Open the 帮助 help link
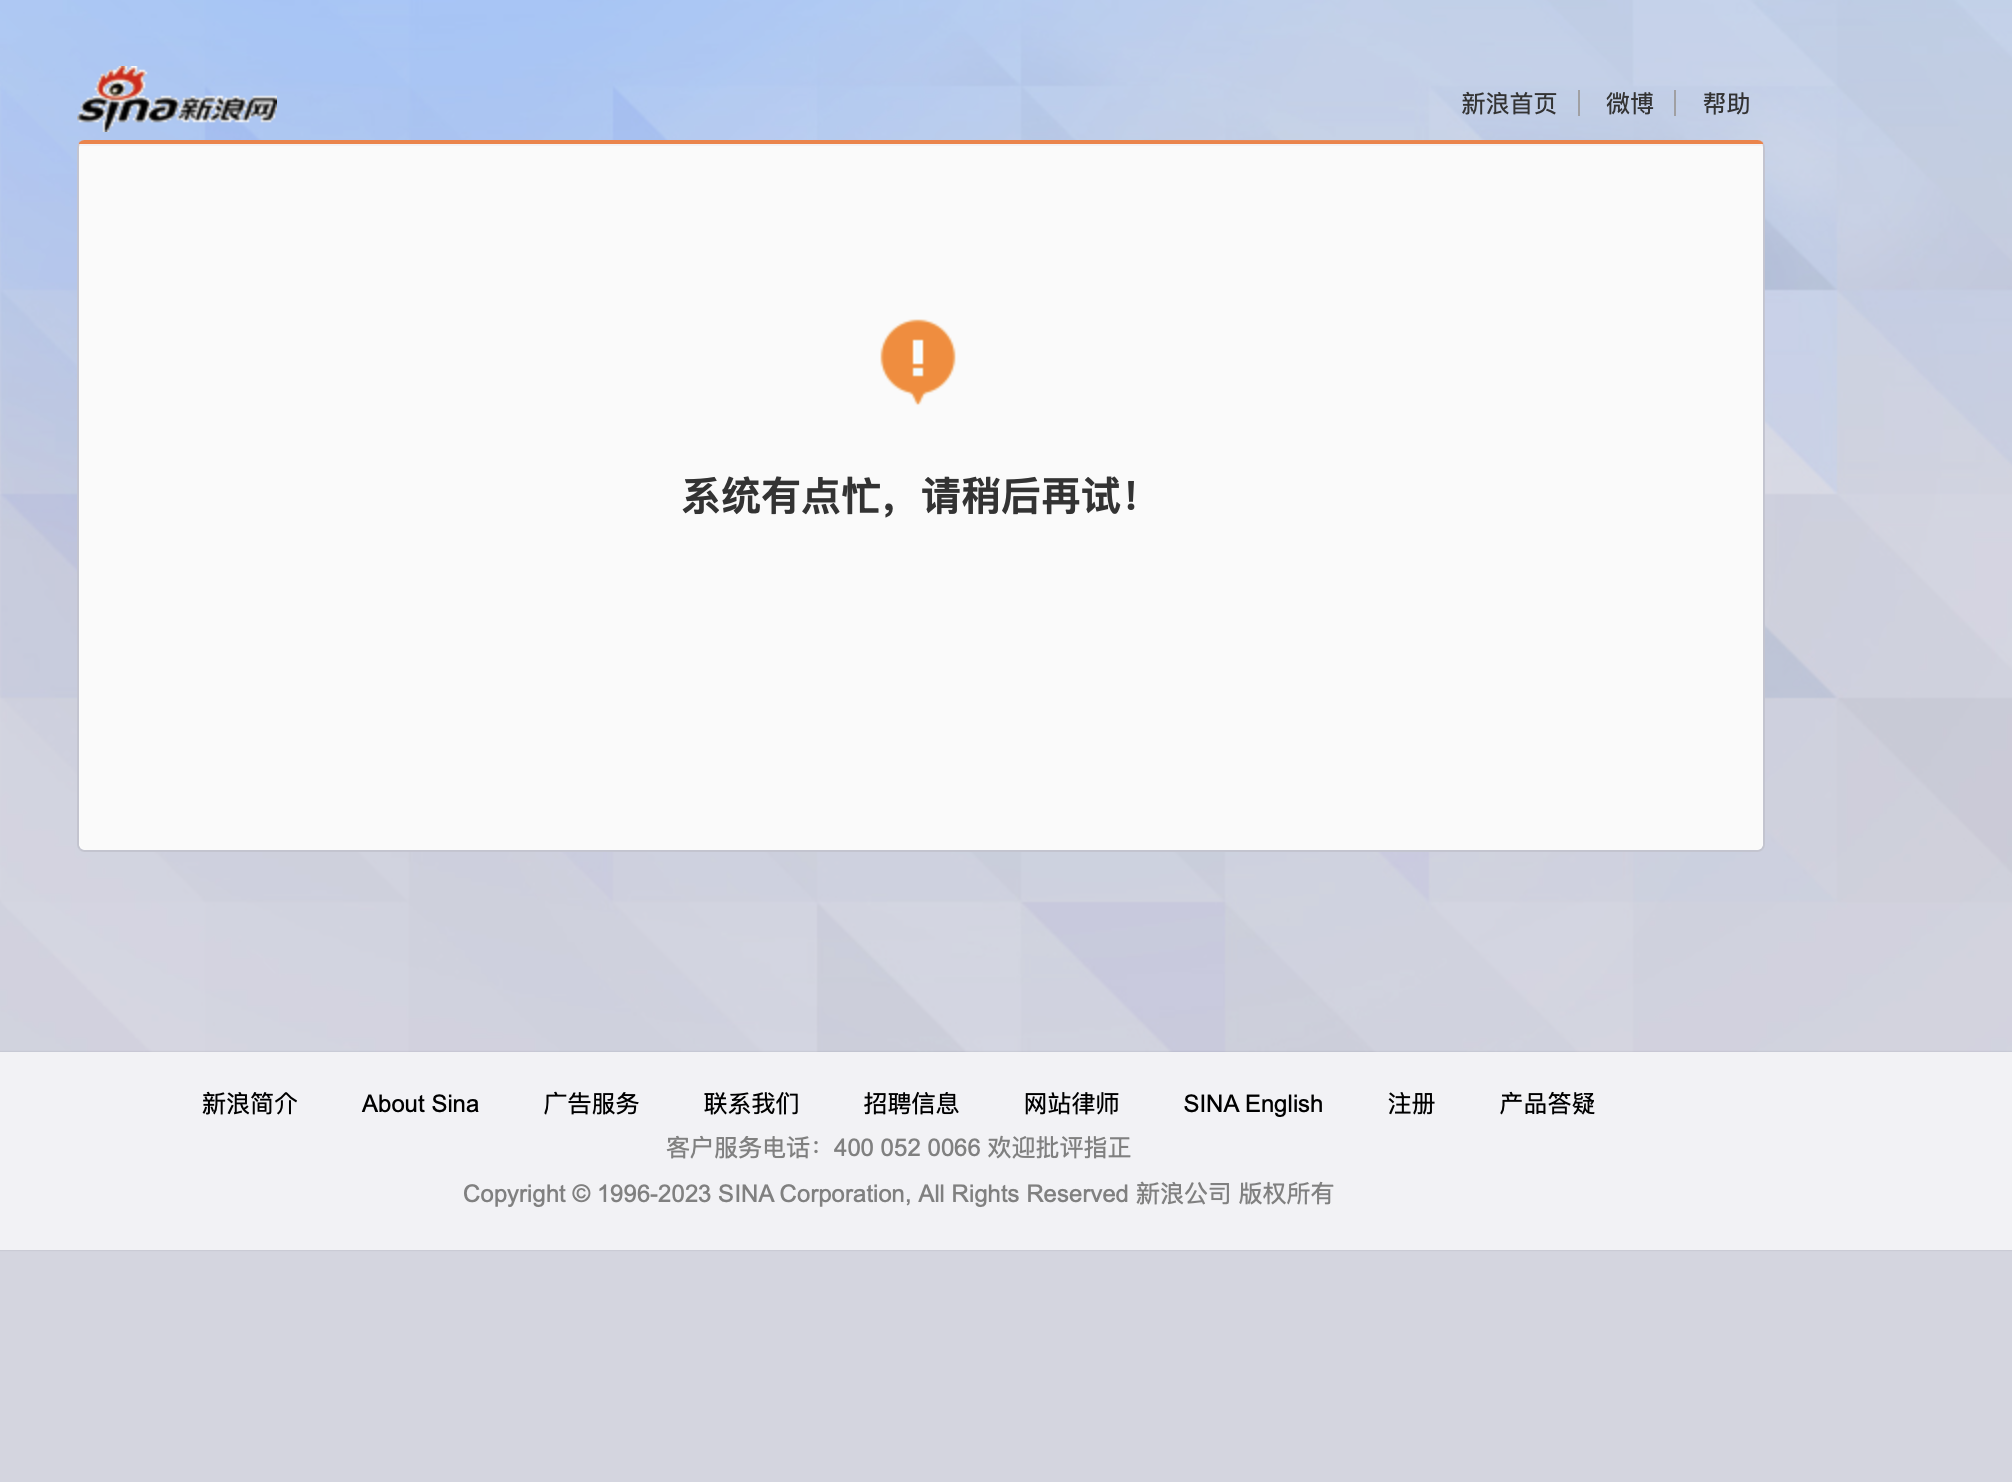 [1726, 104]
